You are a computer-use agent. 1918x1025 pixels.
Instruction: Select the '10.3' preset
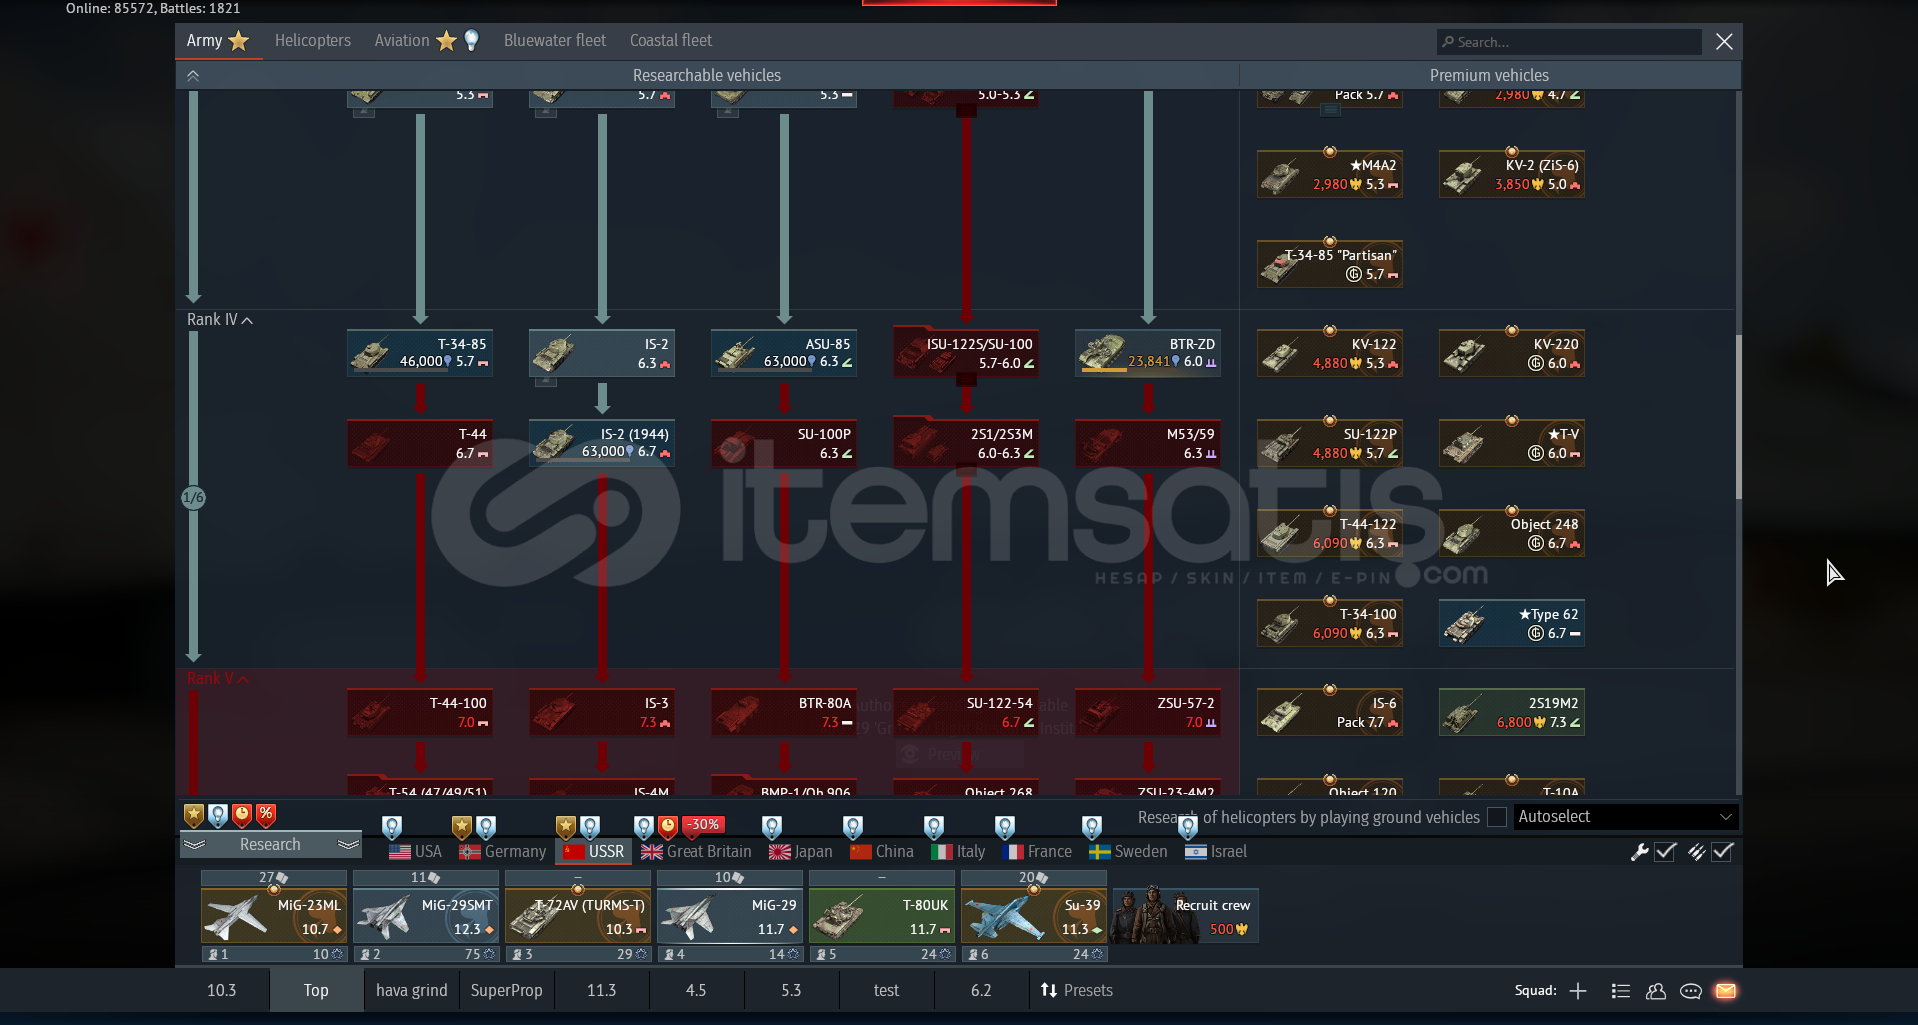[222, 991]
